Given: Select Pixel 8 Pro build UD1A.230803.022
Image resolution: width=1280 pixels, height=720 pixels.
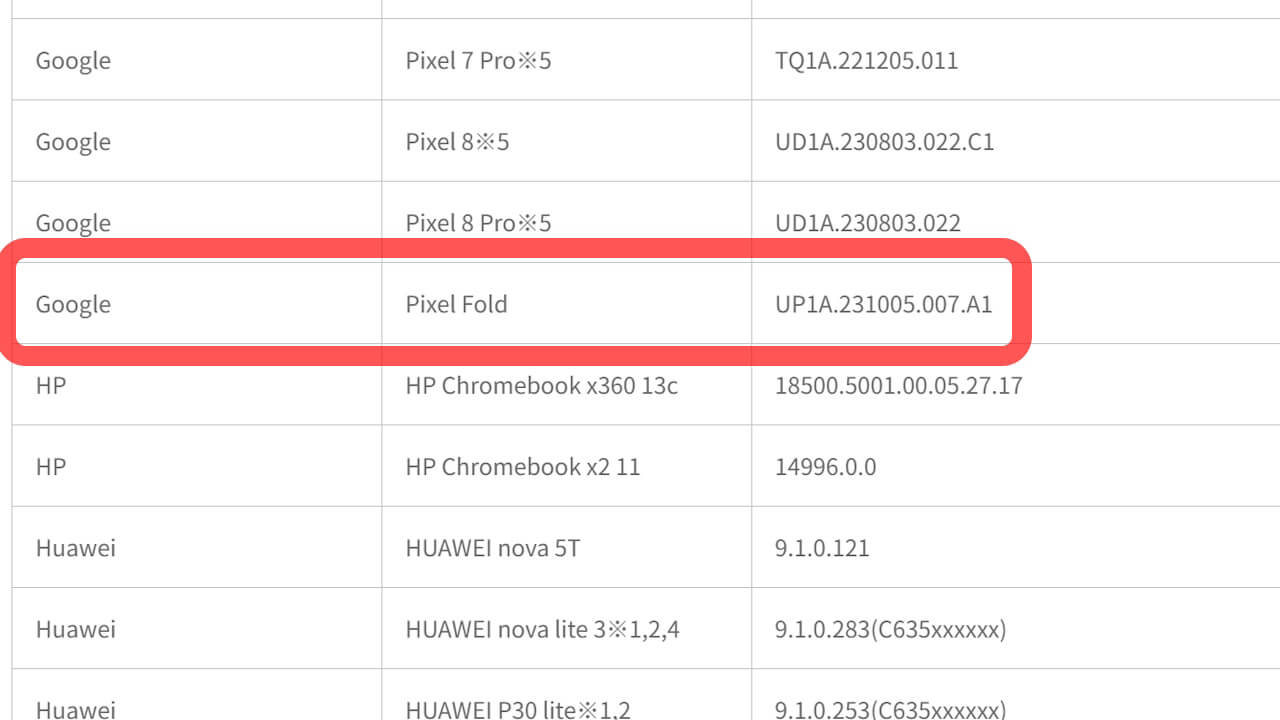Looking at the screenshot, I should [867, 223].
